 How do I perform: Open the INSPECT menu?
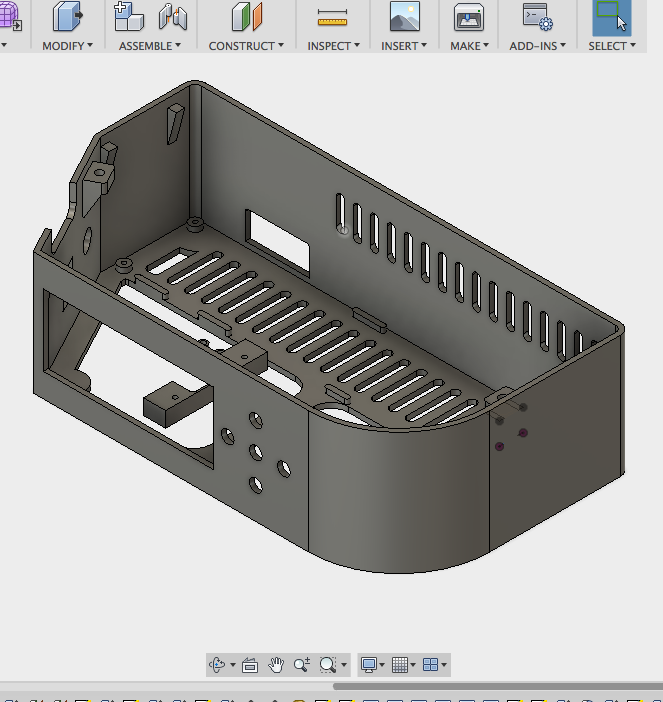tap(334, 46)
